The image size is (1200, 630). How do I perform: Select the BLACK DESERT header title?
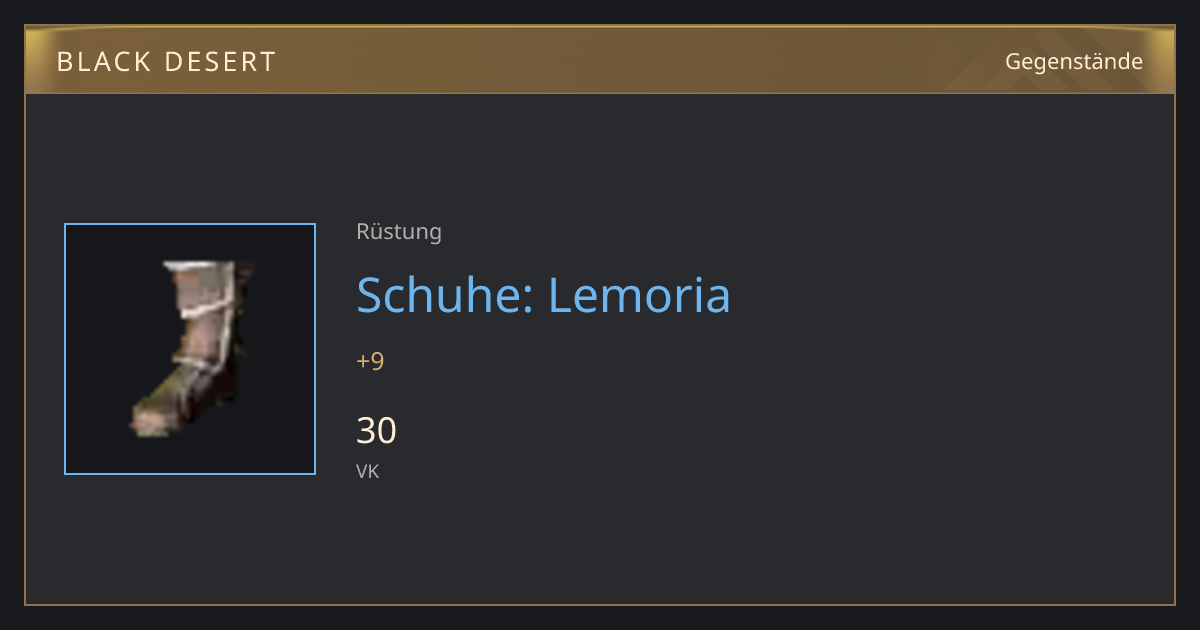(x=166, y=62)
